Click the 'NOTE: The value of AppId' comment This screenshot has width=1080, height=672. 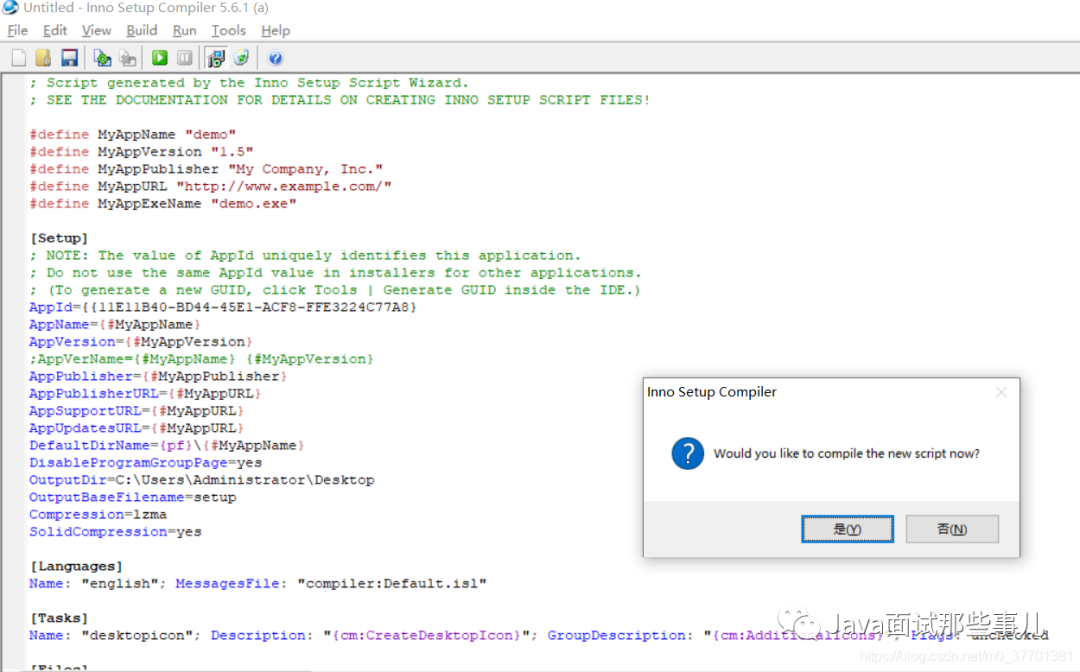pos(305,255)
